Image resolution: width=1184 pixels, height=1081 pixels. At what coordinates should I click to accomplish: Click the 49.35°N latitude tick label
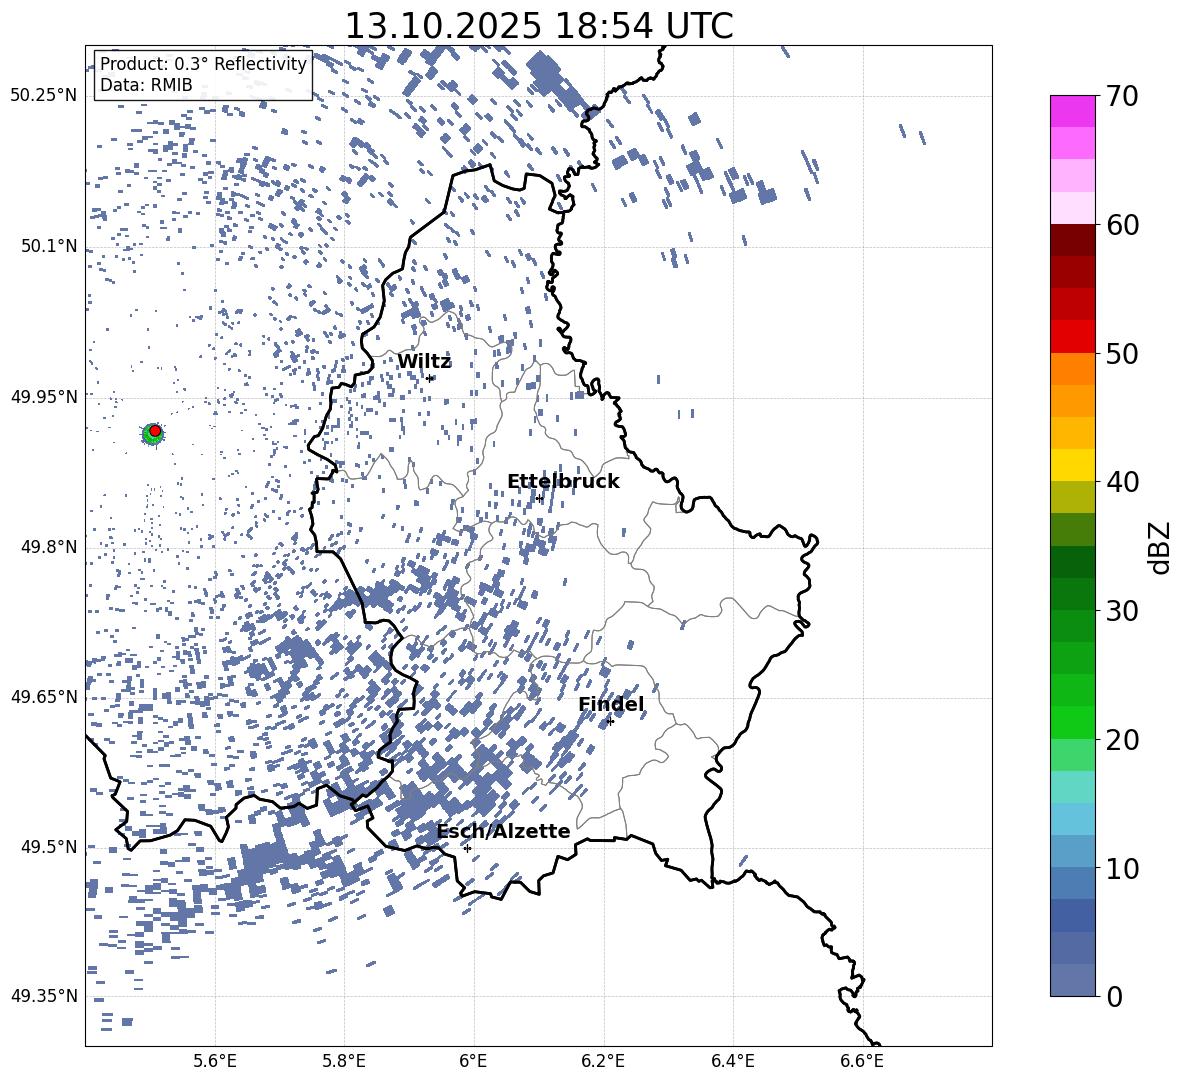click(x=44, y=996)
